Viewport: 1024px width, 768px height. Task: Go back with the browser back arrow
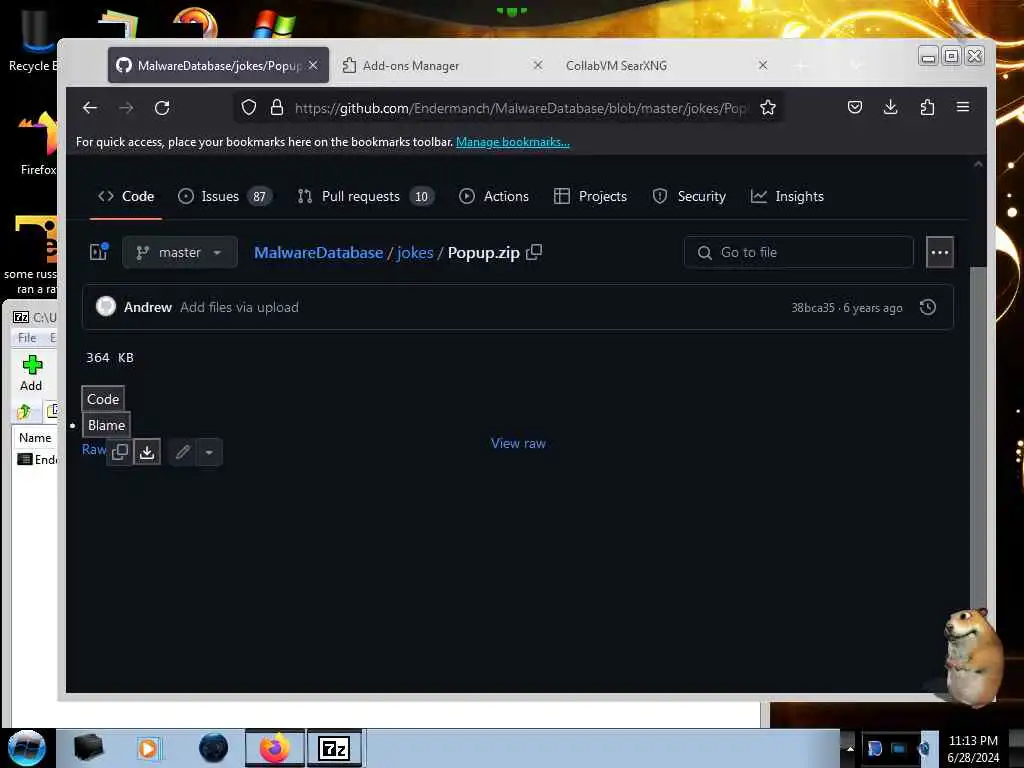pos(90,108)
